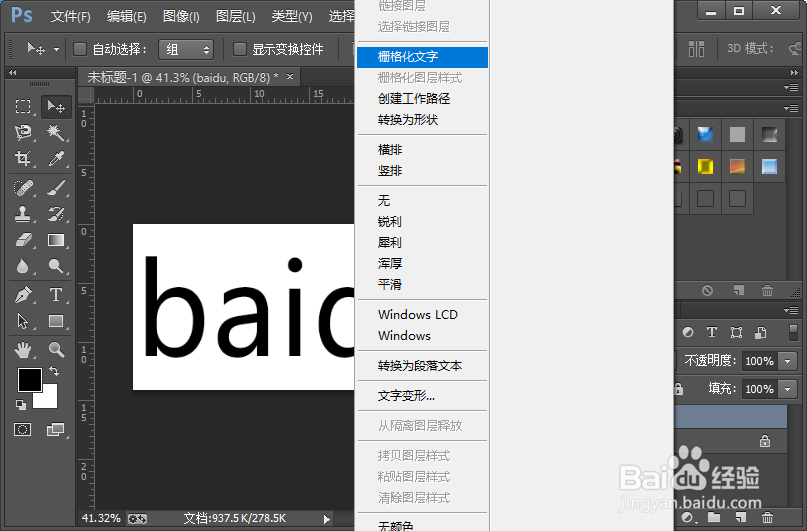
Task: Select the Clone Stamp tool
Action: [x=23, y=214]
